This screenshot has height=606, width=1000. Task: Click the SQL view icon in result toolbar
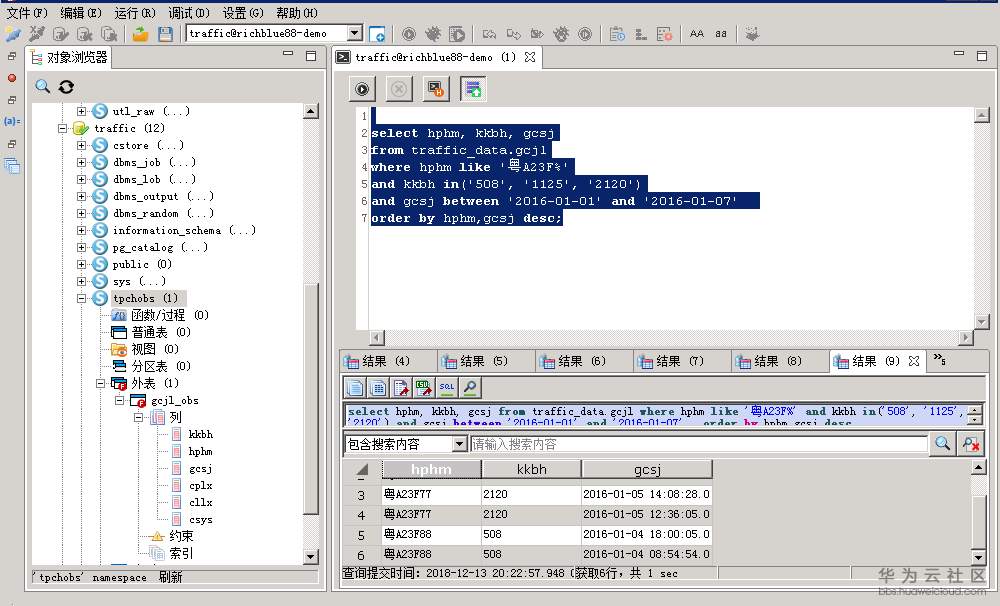click(x=447, y=387)
